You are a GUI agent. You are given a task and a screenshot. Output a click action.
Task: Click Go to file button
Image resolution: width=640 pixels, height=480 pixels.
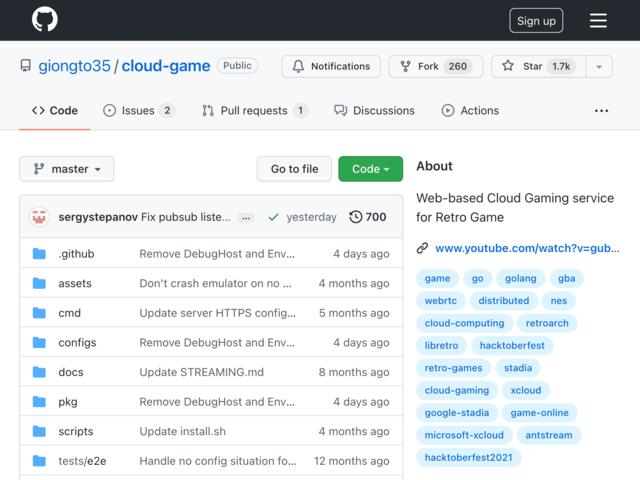[x=294, y=169]
